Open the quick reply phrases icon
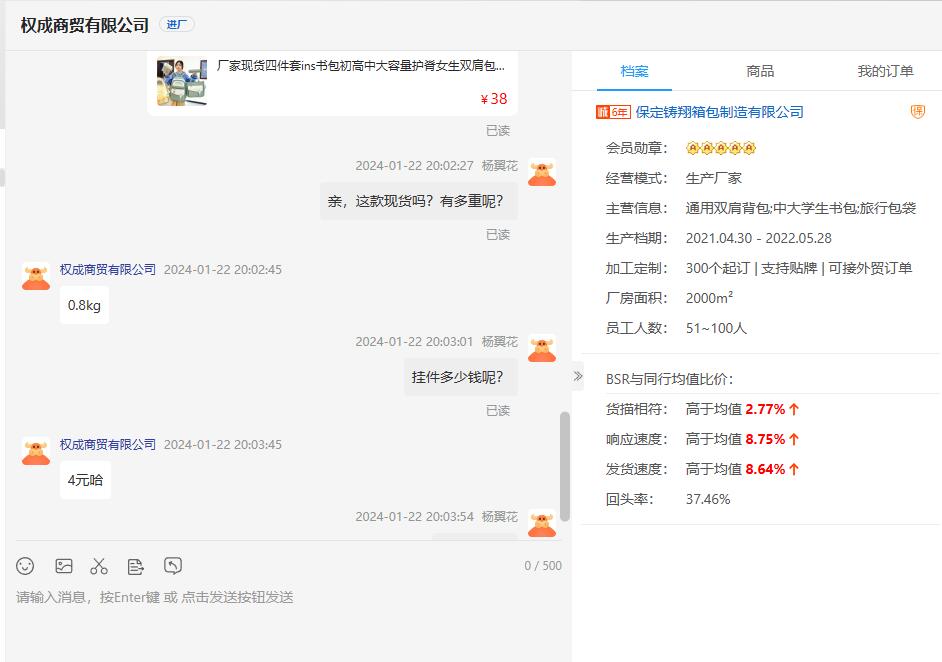Image resolution: width=942 pixels, height=662 pixels. click(x=136, y=566)
